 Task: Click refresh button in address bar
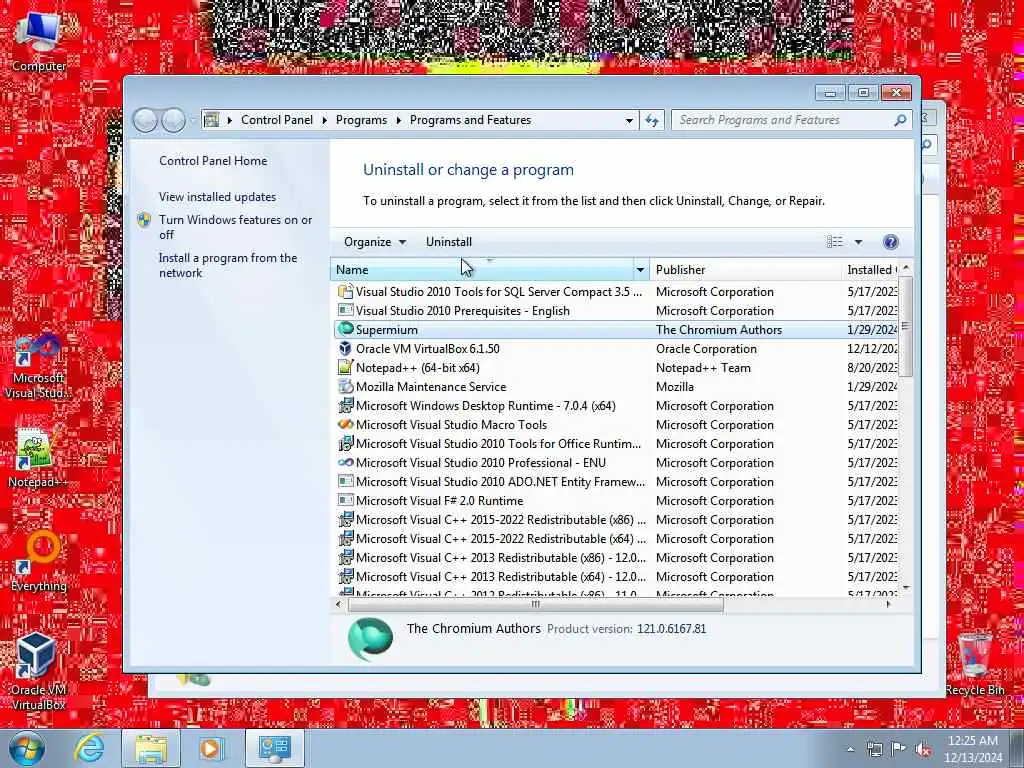[652, 120]
